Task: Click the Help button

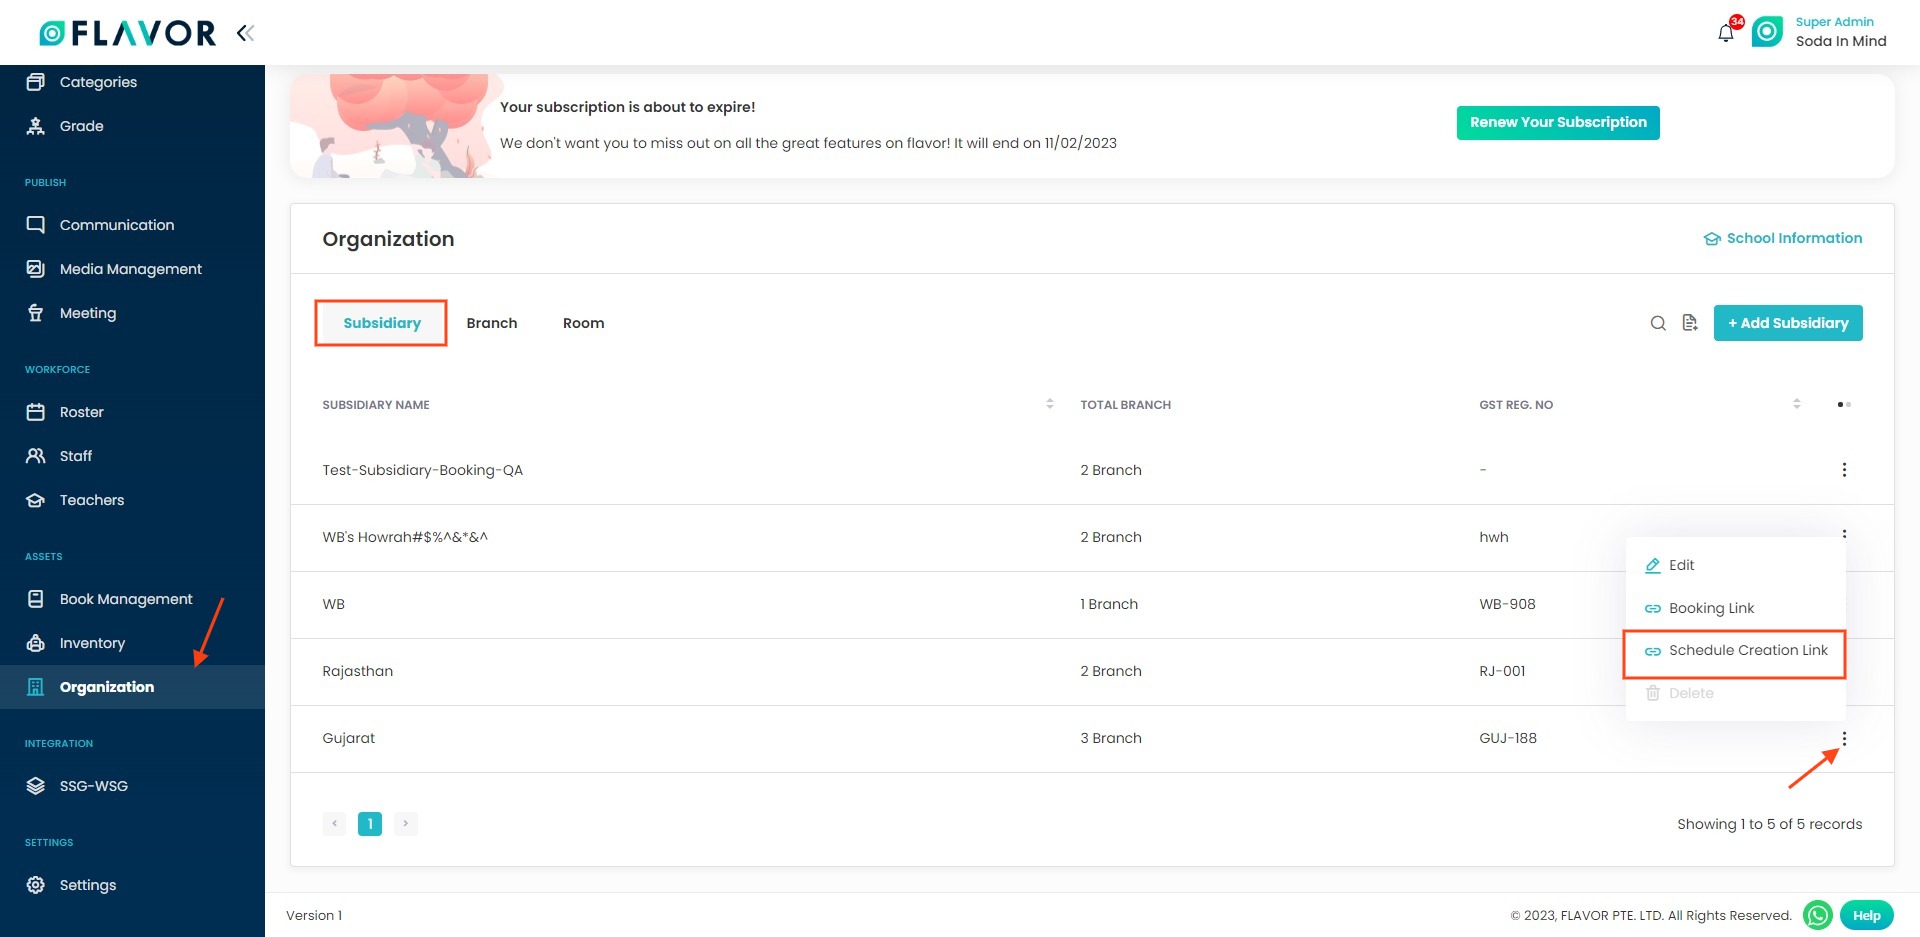Action: click(1867, 915)
